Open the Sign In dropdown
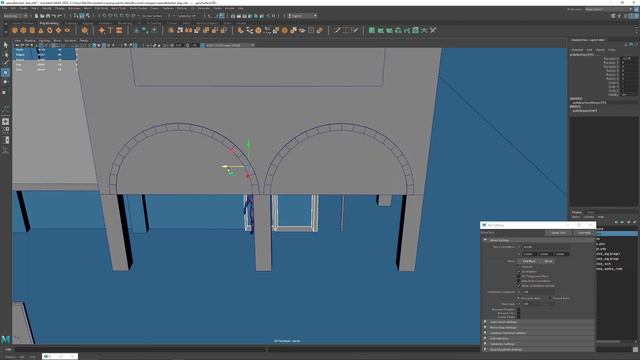640x360 pixels. (x=302, y=16)
